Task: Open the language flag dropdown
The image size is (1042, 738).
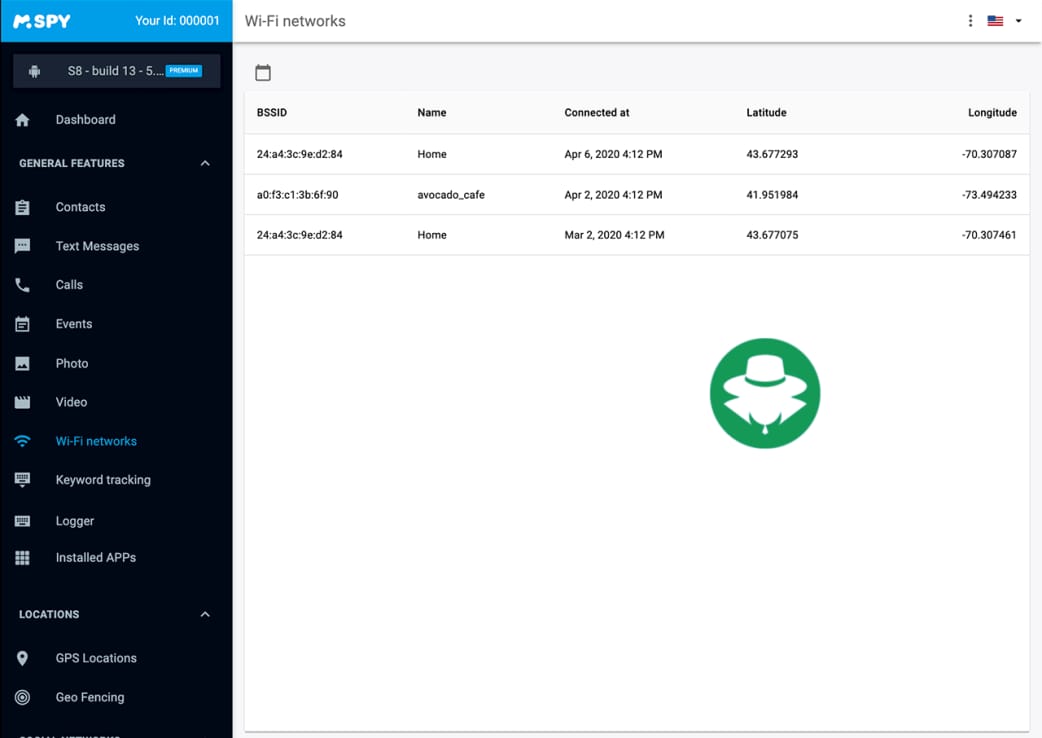Action: click(1004, 21)
